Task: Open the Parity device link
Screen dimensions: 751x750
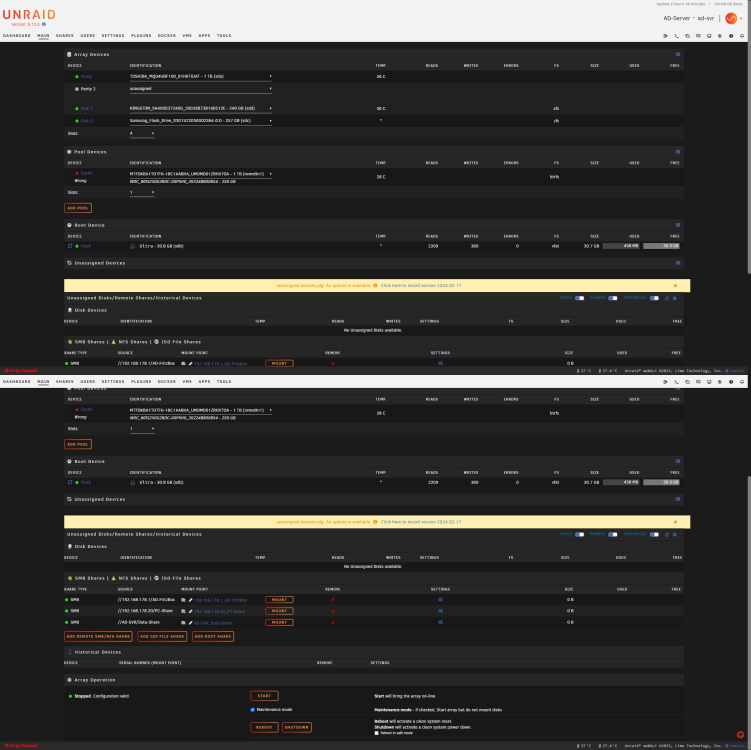Action: [x=86, y=77]
